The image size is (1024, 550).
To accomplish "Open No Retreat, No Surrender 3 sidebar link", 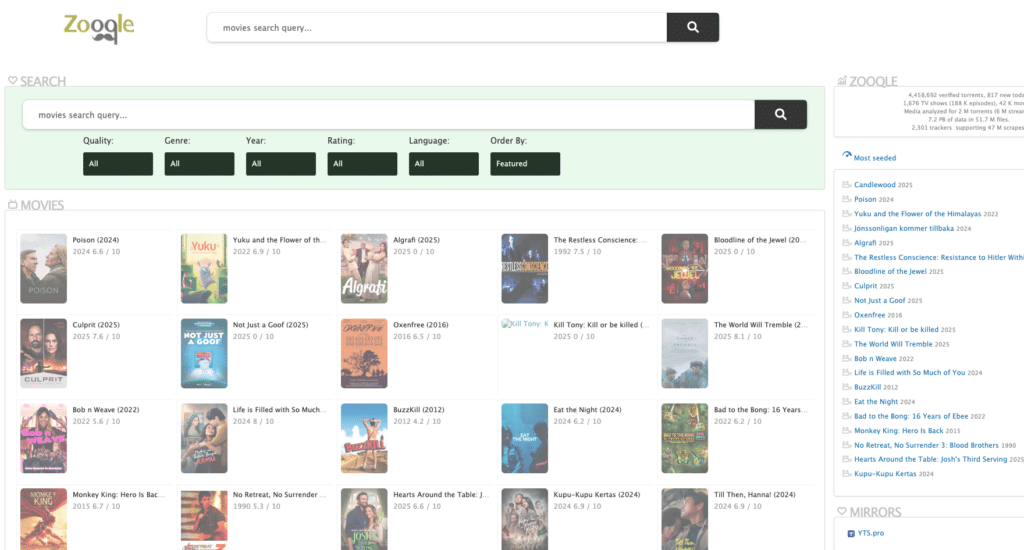I will point(926,445).
